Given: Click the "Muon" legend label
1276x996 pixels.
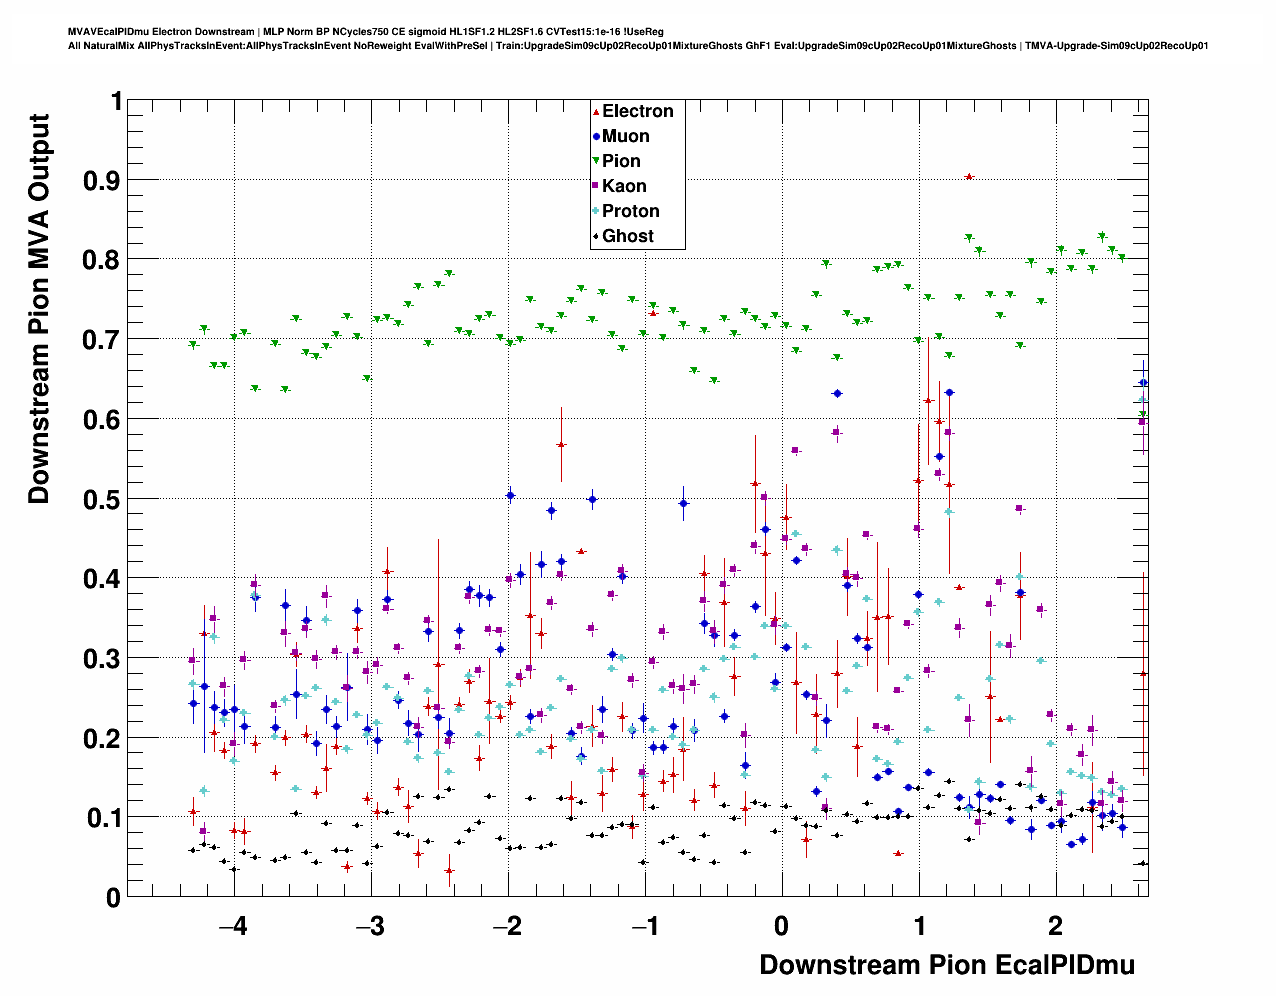Looking at the screenshot, I should pos(626,136).
